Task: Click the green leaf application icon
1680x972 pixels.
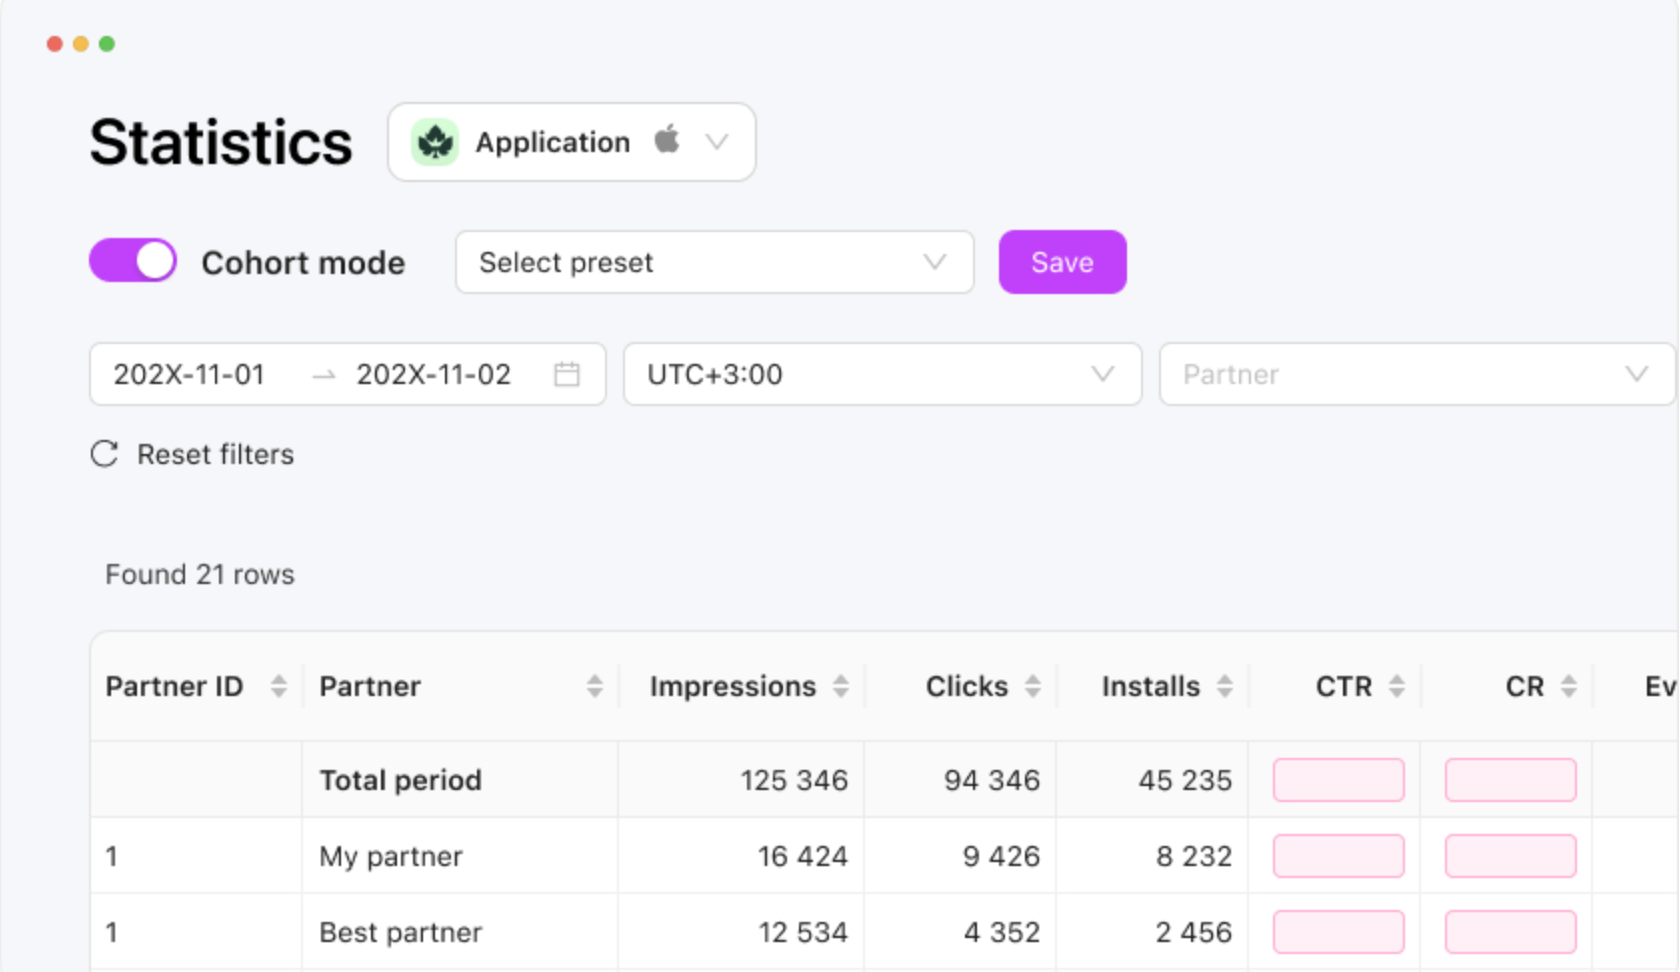Action: pos(435,142)
